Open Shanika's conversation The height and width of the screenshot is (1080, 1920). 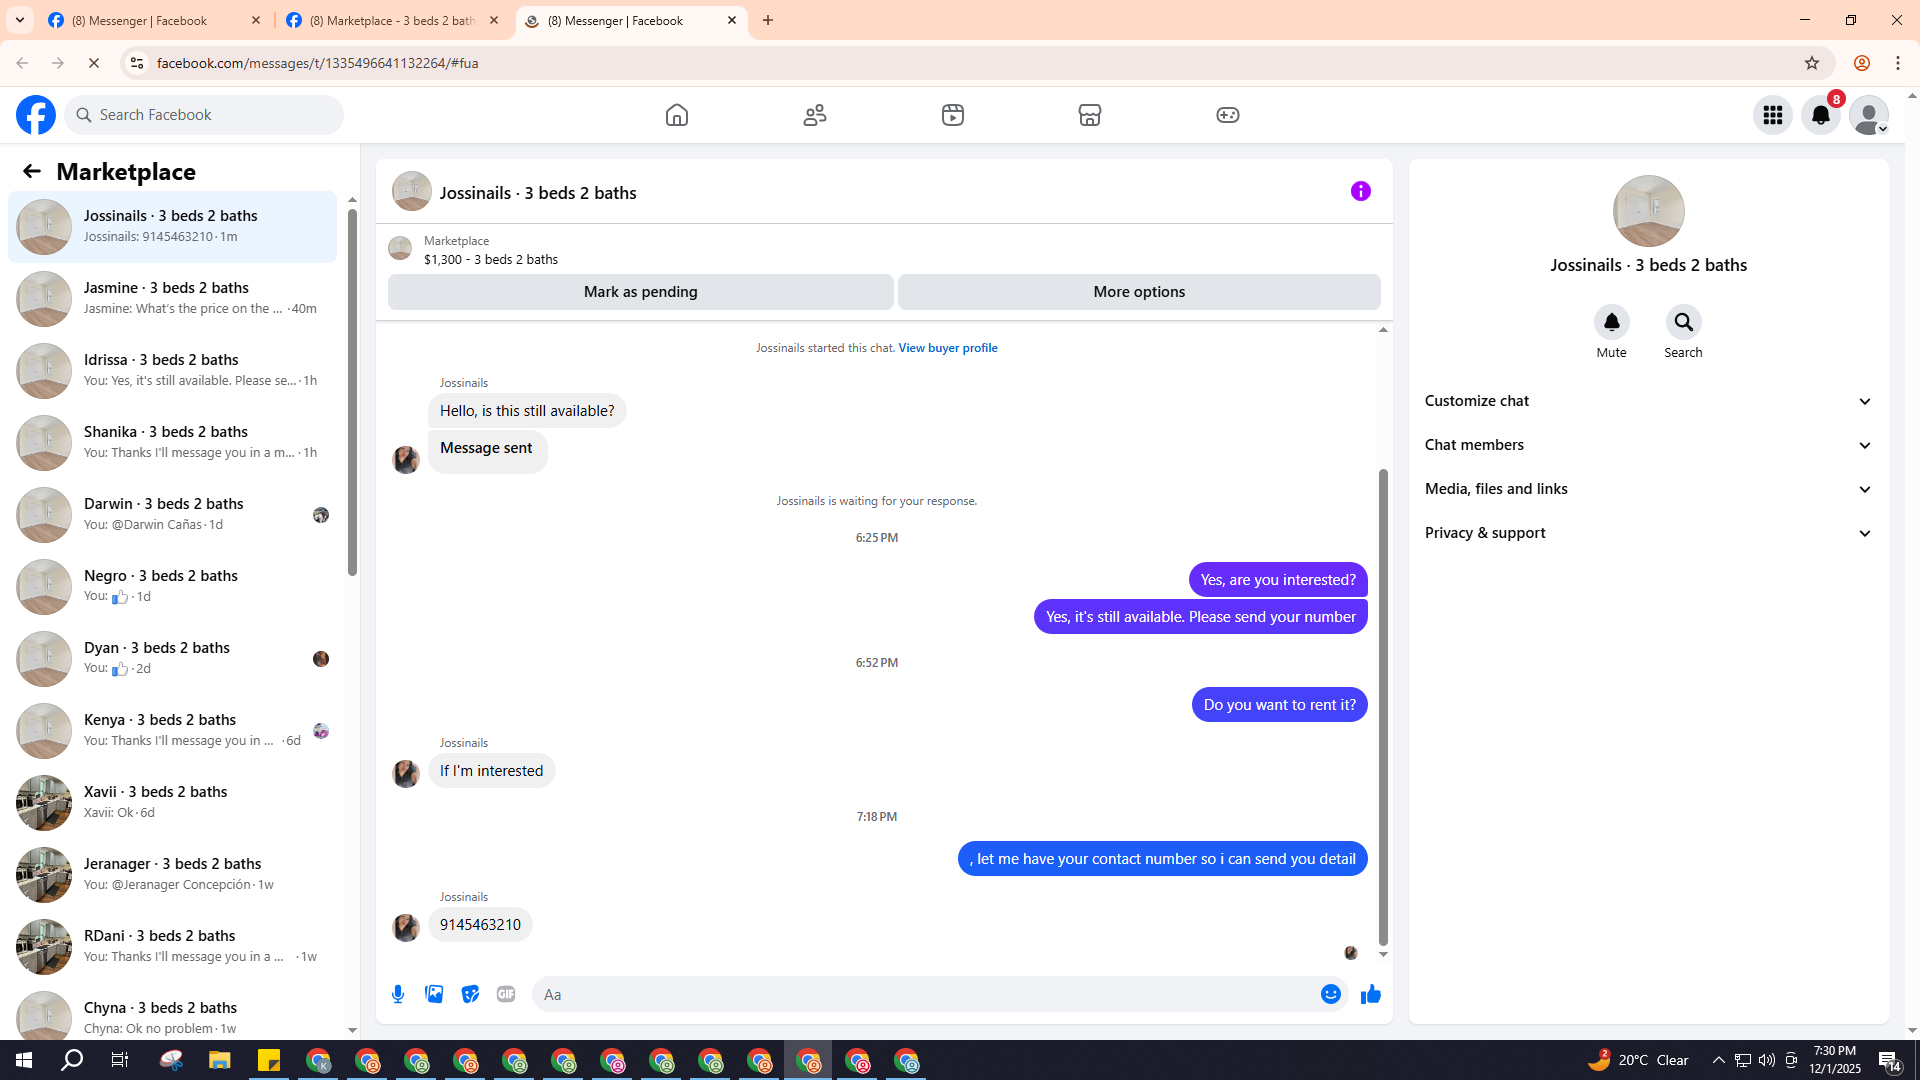[173, 443]
